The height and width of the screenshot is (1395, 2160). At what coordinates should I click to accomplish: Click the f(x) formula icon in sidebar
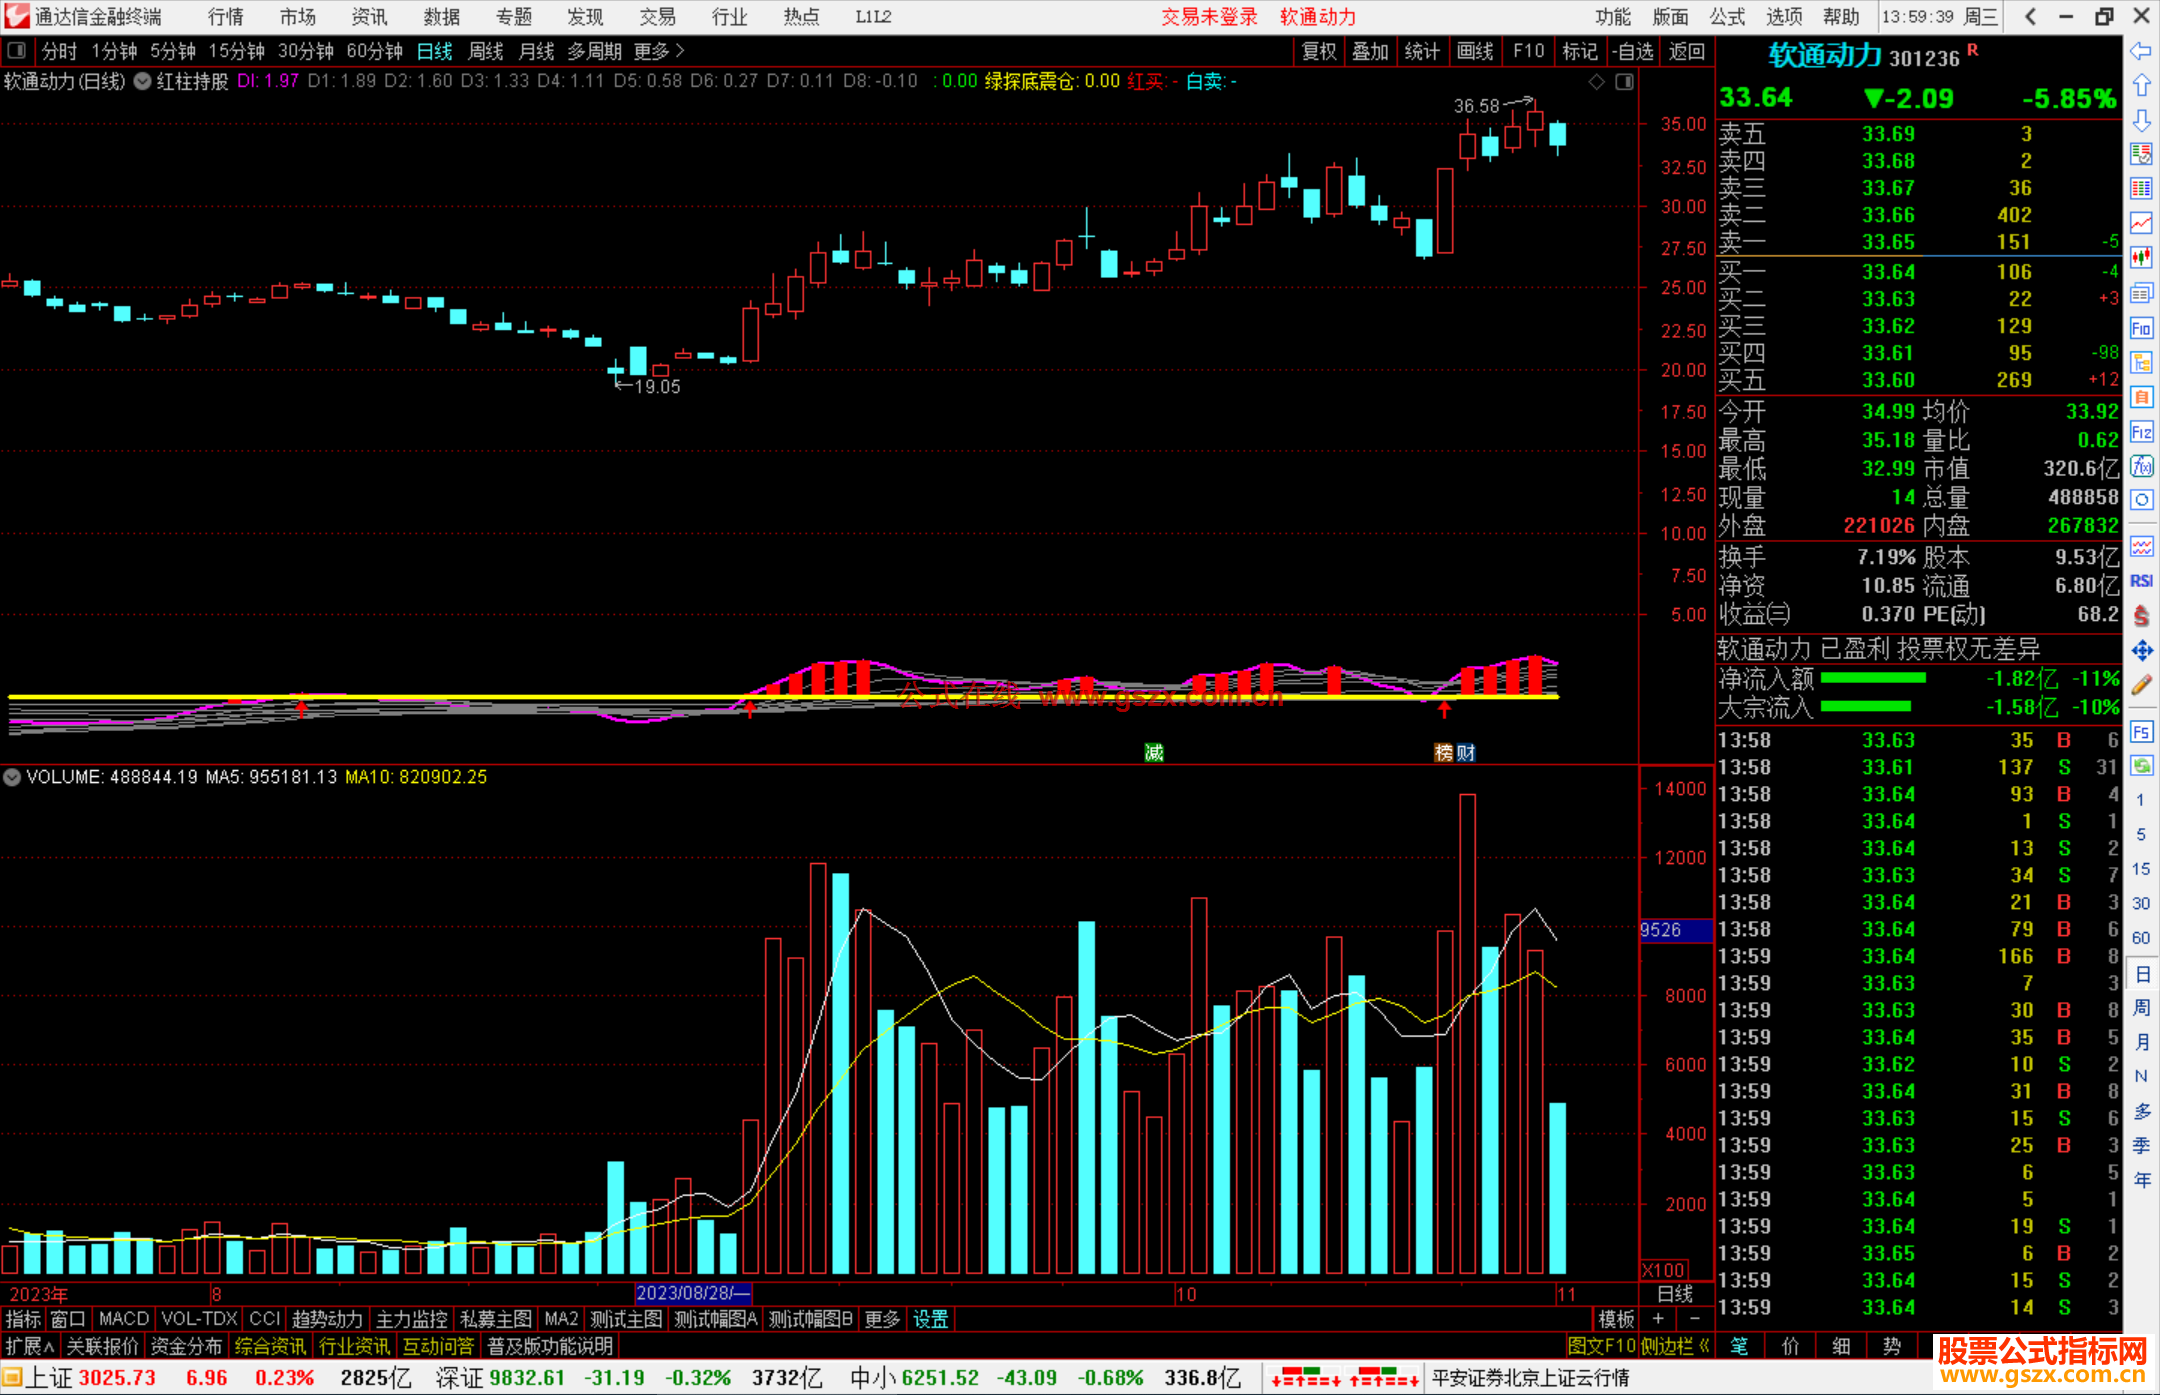[x=2141, y=466]
